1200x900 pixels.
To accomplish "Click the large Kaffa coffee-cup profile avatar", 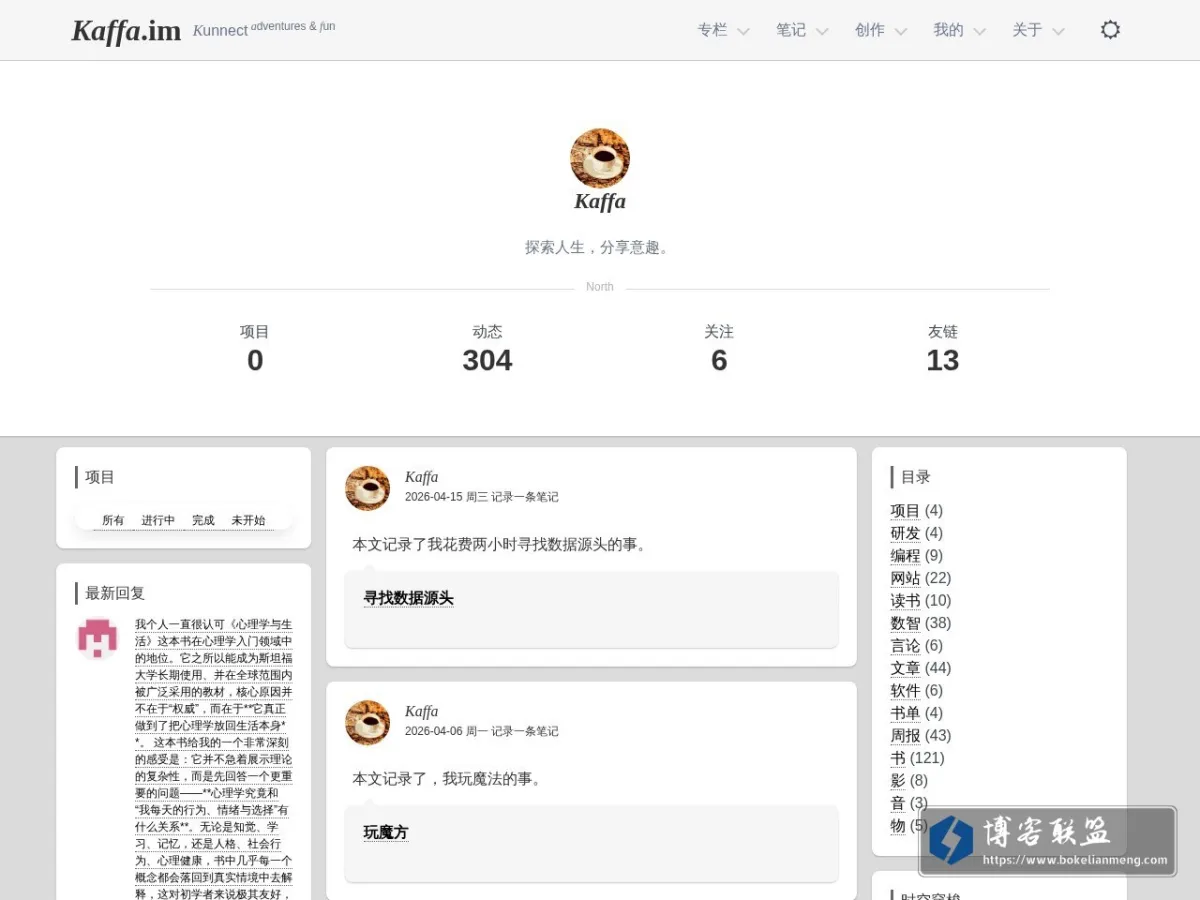I will (600, 158).
